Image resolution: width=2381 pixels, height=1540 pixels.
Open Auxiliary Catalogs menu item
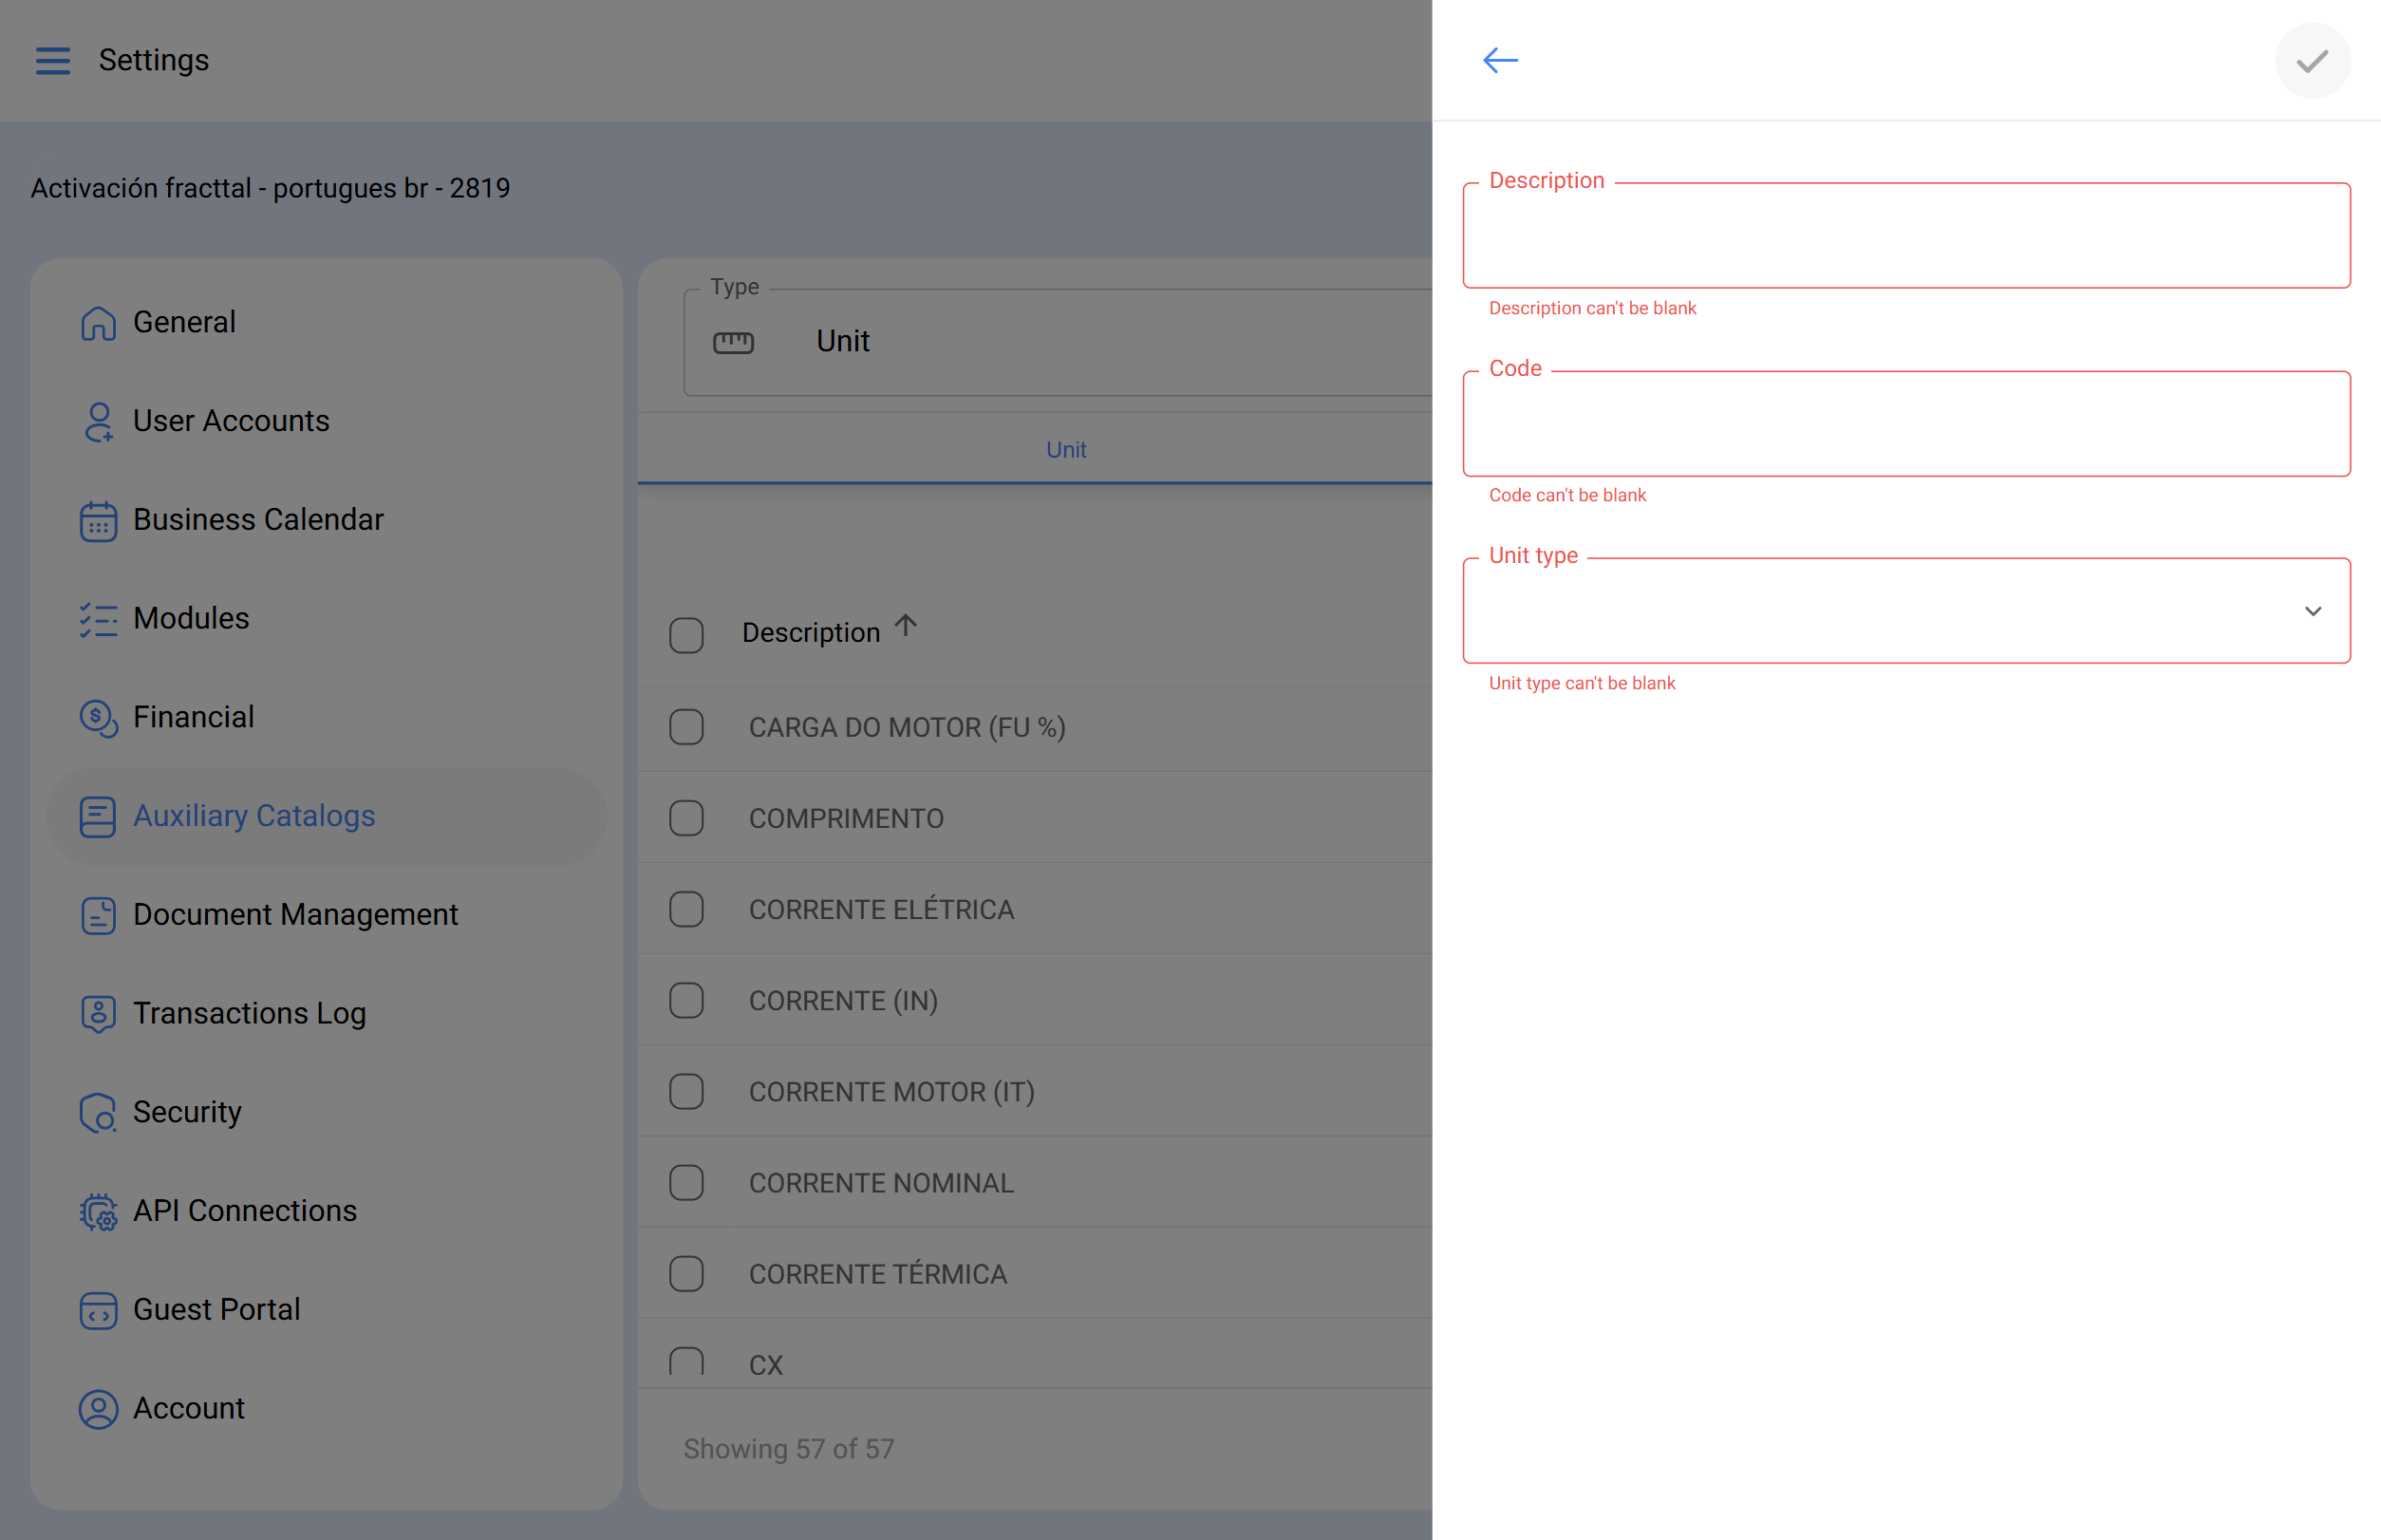tap(254, 816)
